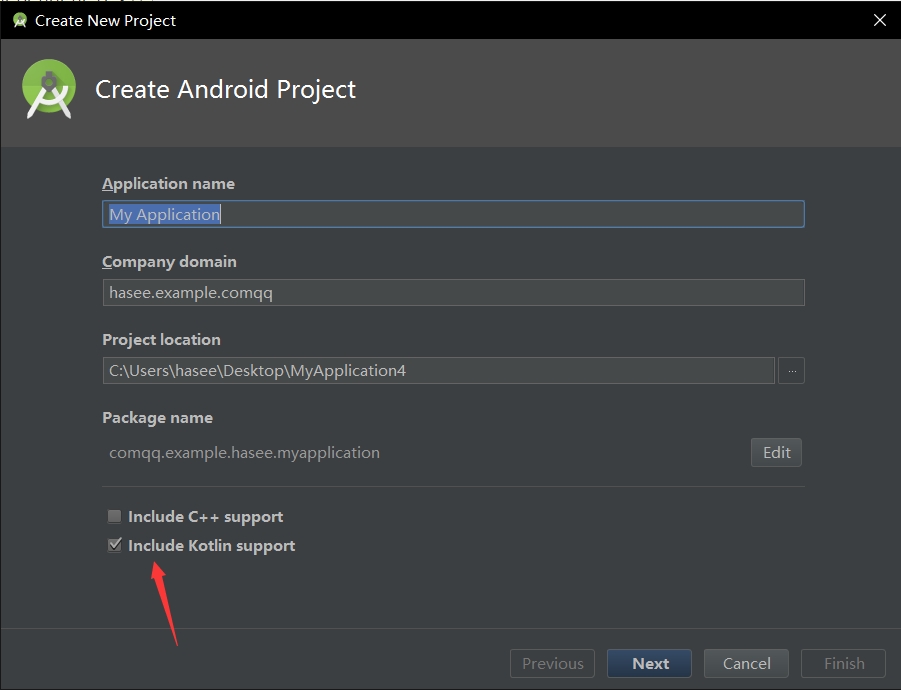Click the Application name label
901x691 pixels.
(x=168, y=184)
